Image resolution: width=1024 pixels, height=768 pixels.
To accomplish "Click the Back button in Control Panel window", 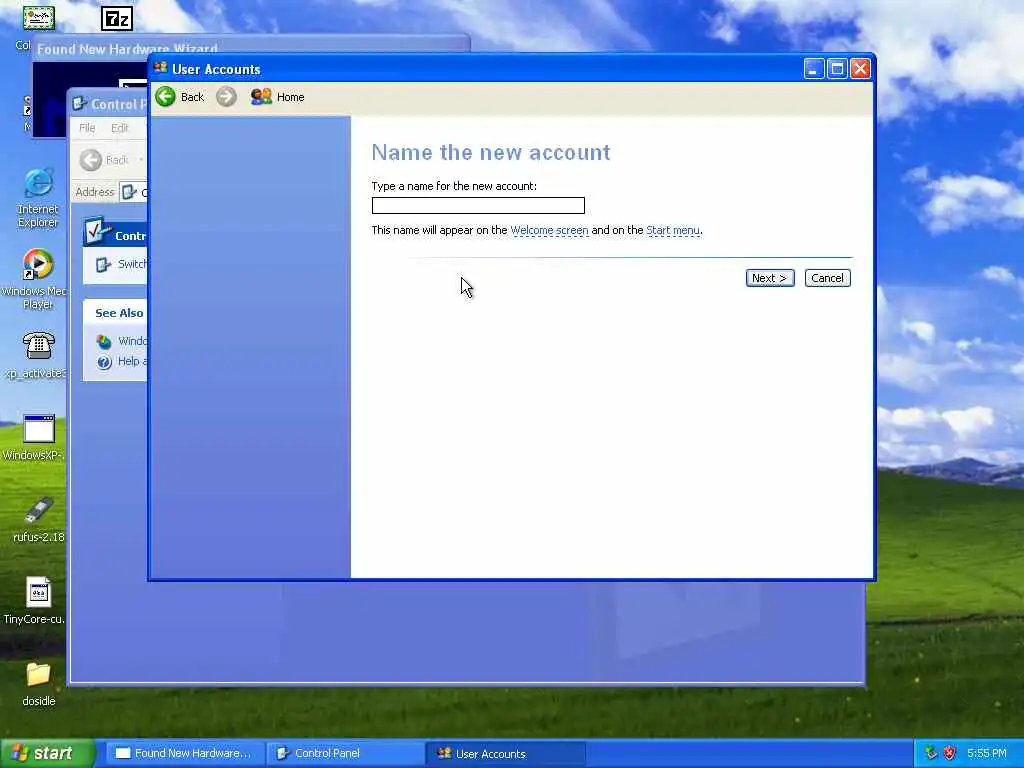I will 104,160.
